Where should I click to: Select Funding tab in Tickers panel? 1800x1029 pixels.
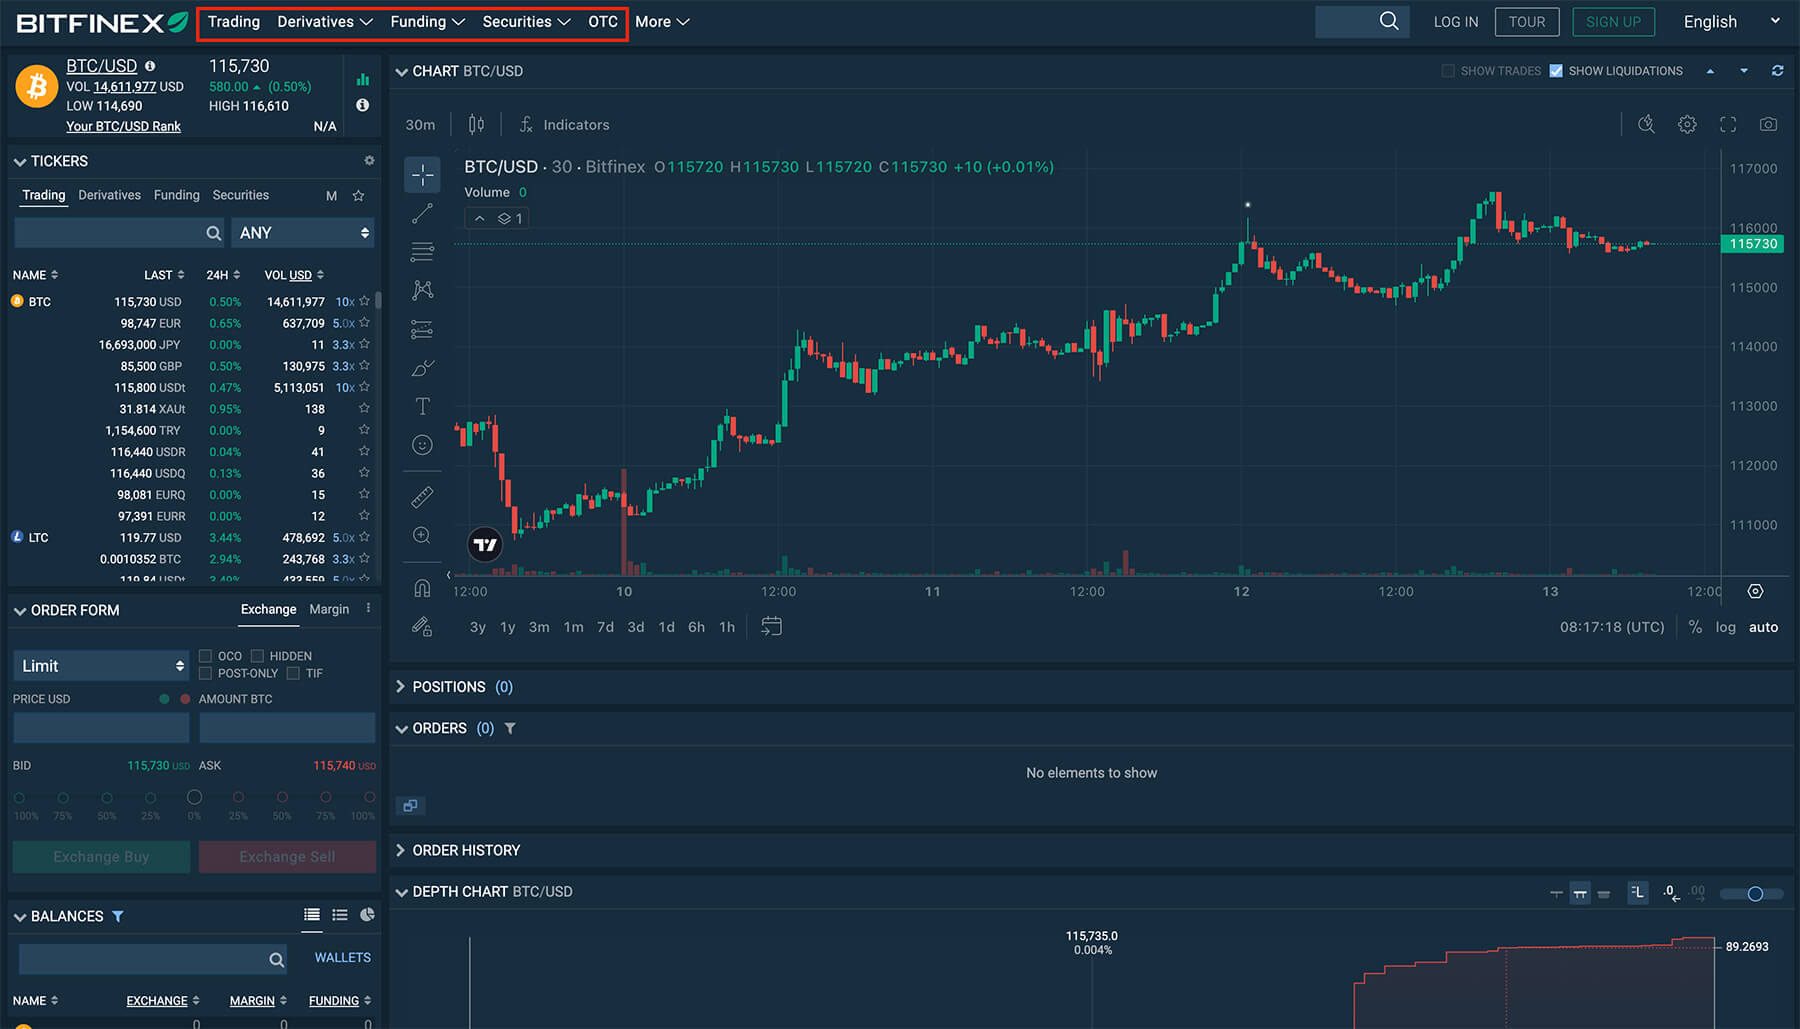176,195
